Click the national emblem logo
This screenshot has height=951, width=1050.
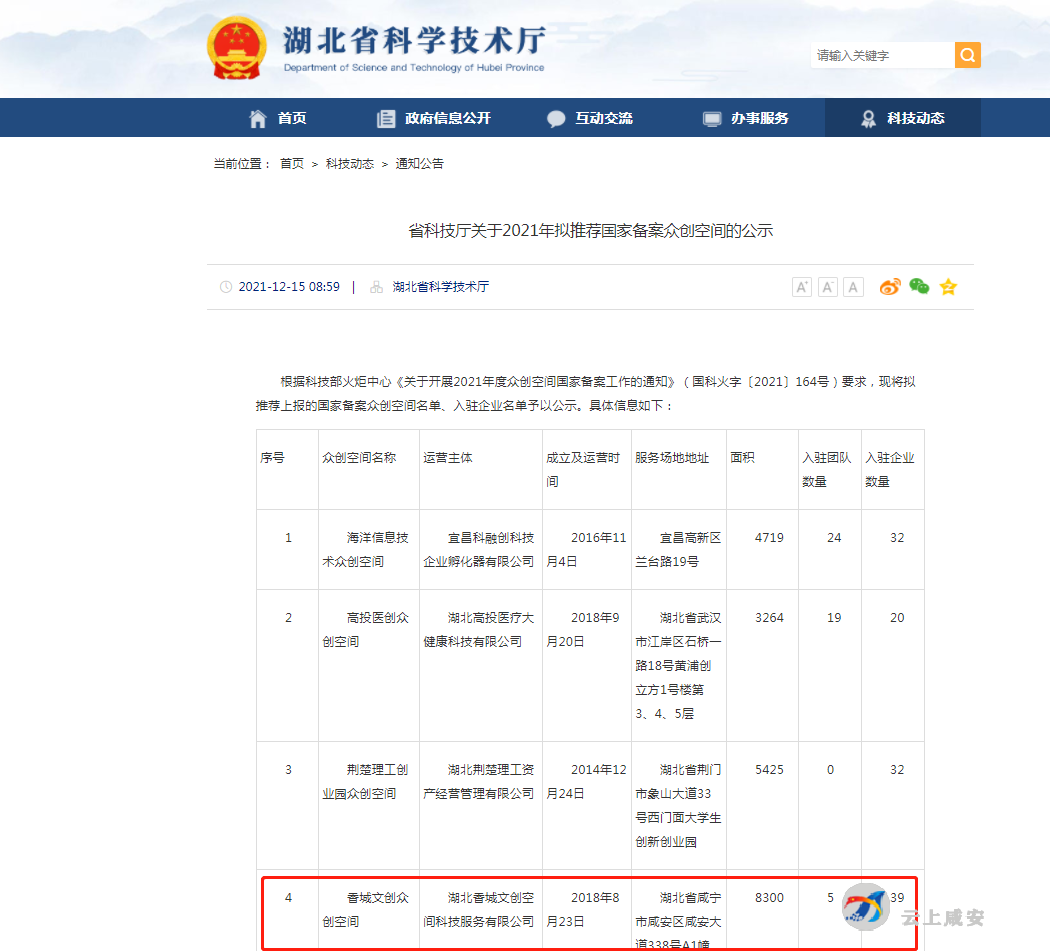(236, 48)
